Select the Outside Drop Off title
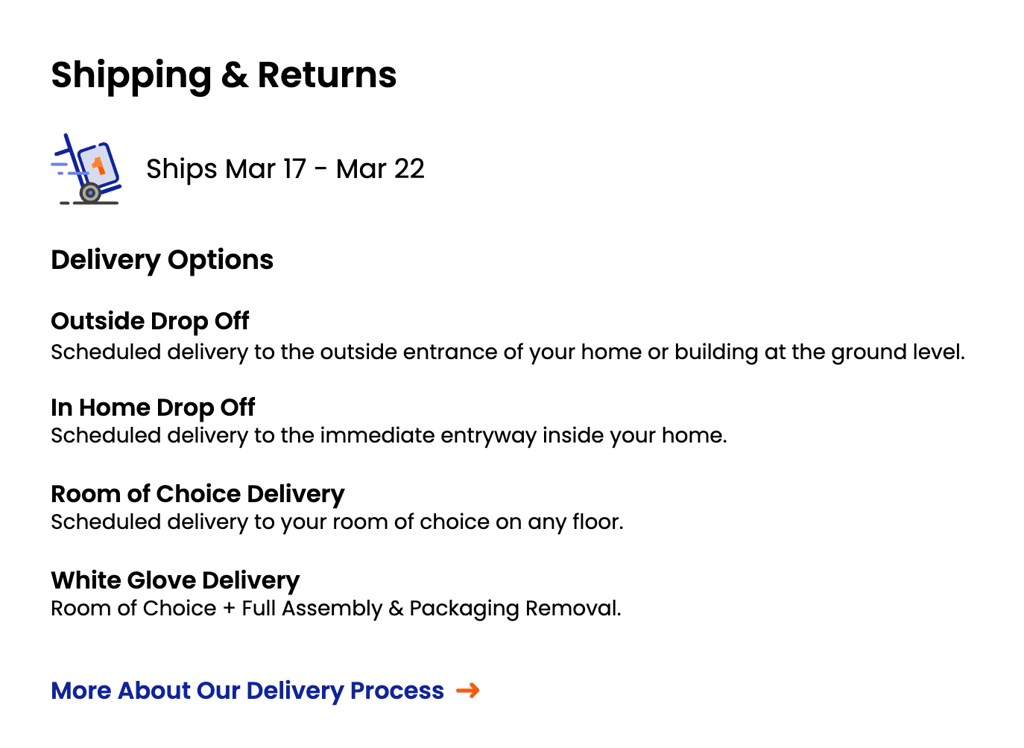 click(150, 321)
